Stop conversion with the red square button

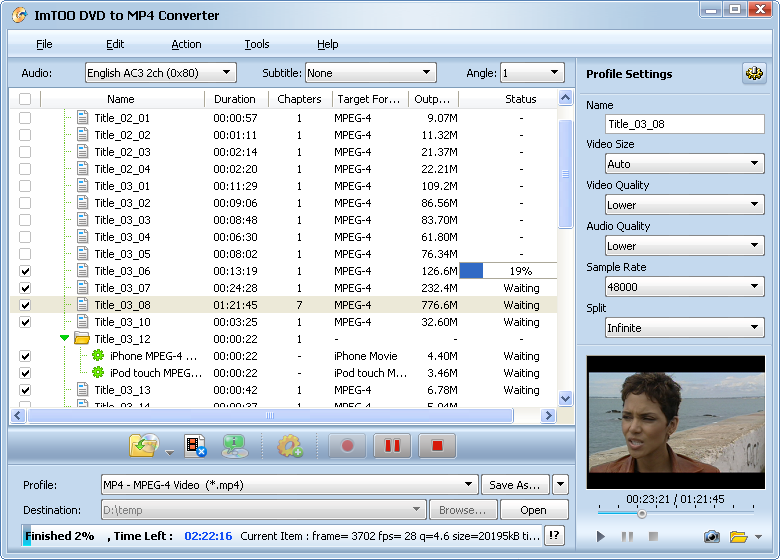click(437, 446)
